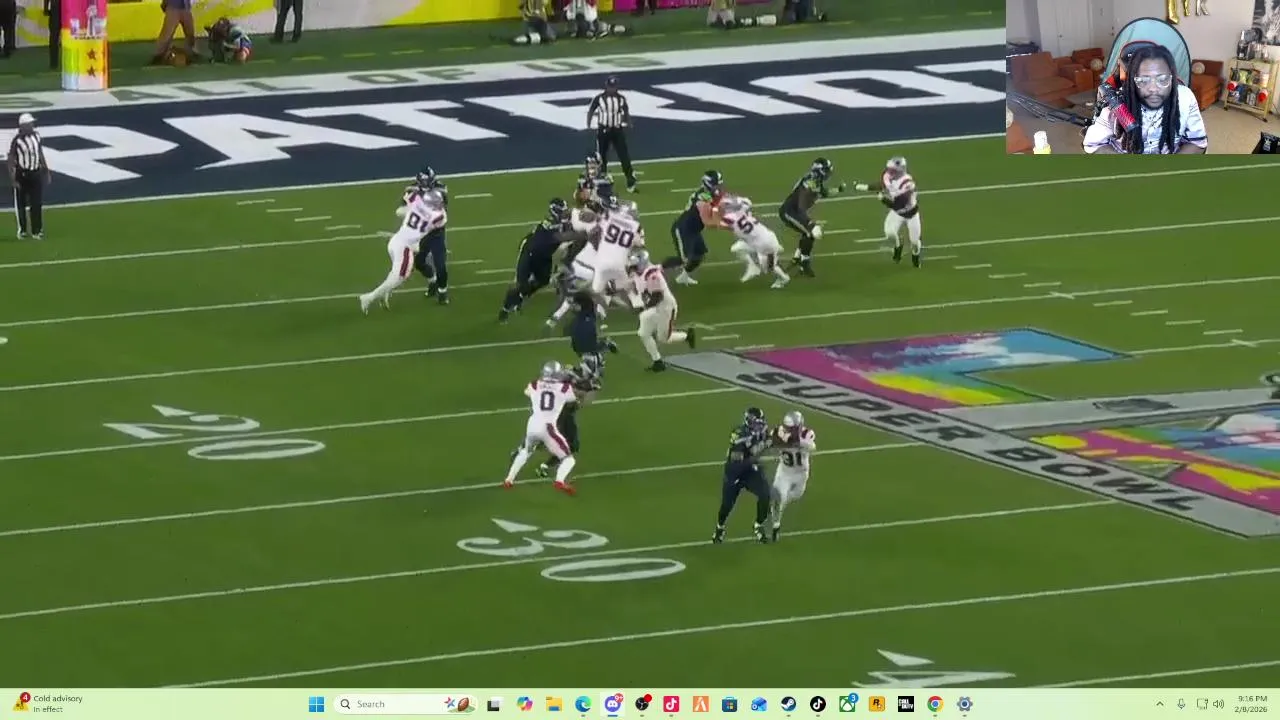The height and width of the screenshot is (720, 1280).
Task: Open Microsoft Edge browser
Action: (583, 704)
